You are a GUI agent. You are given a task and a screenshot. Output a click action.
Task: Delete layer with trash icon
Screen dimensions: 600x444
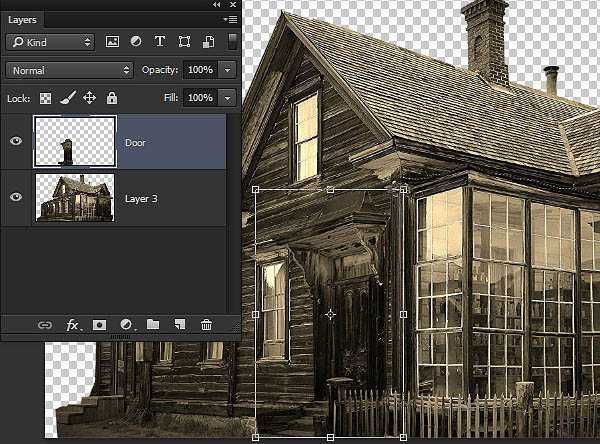pyautogui.click(x=206, y=325)
